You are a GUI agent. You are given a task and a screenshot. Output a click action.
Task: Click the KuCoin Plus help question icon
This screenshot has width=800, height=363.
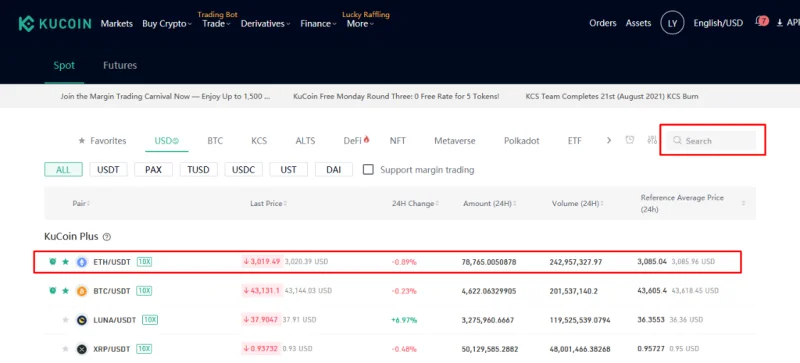107,237
